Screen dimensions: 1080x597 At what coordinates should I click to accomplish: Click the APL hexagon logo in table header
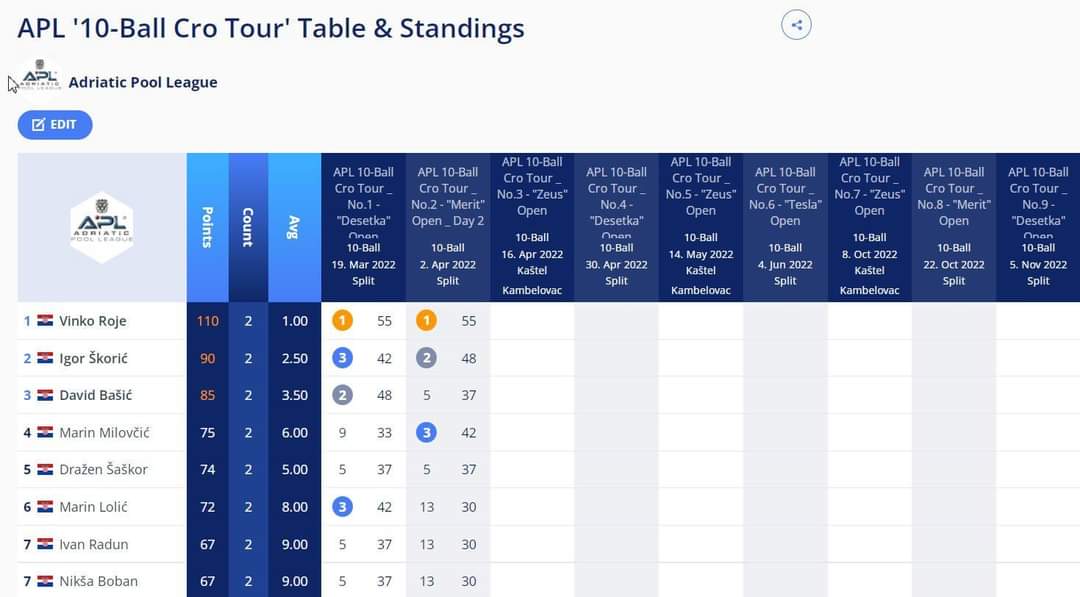[x=101, y=227]
